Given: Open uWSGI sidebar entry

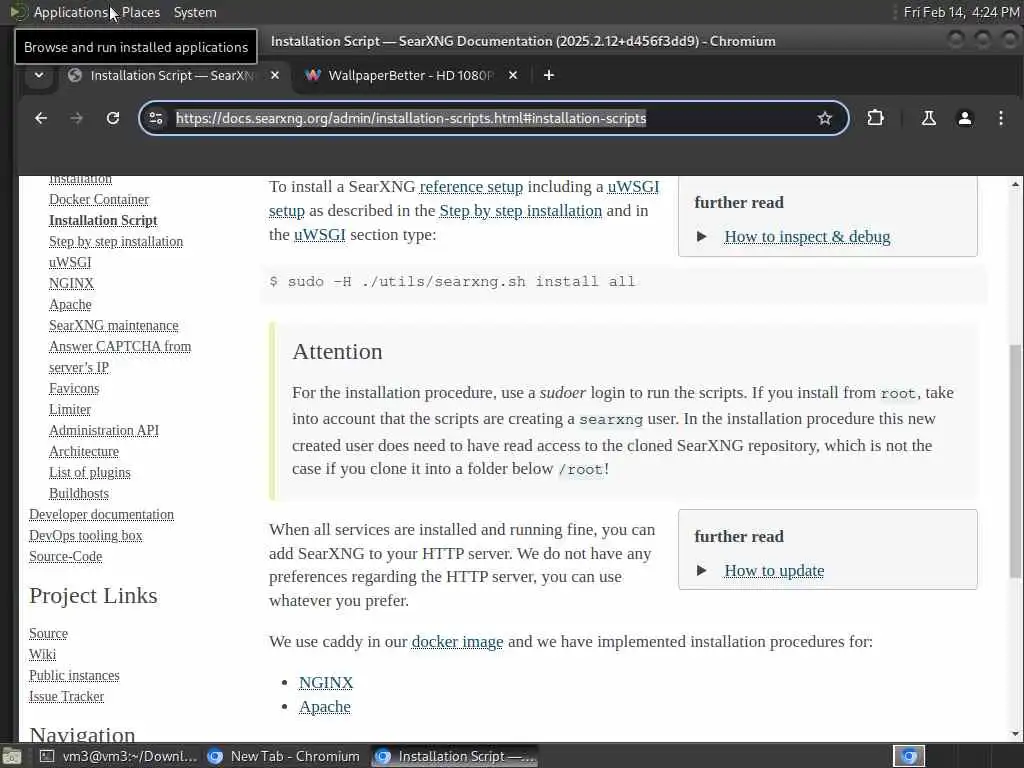Looking at the screenshot, I should tap(70, 262).
